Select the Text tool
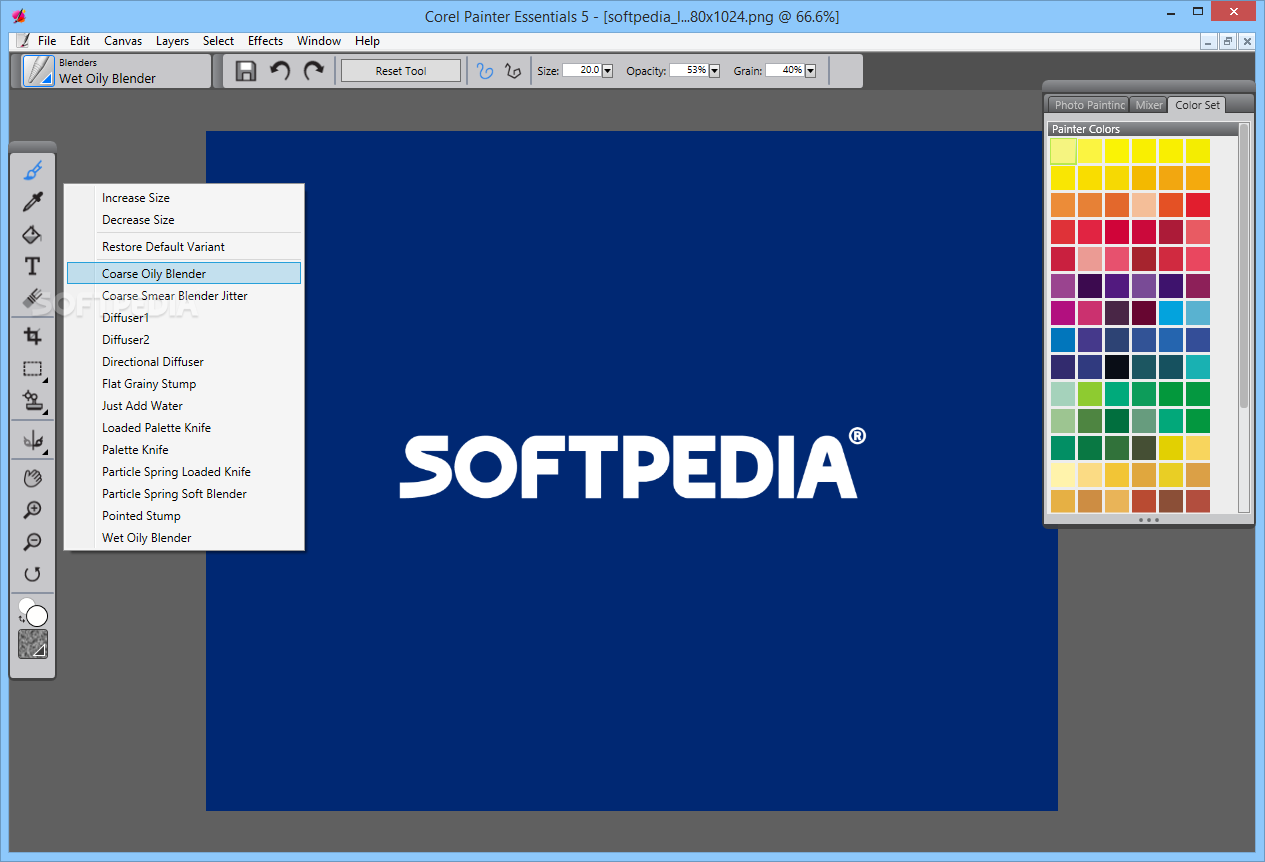 click(x=32, y=266)
